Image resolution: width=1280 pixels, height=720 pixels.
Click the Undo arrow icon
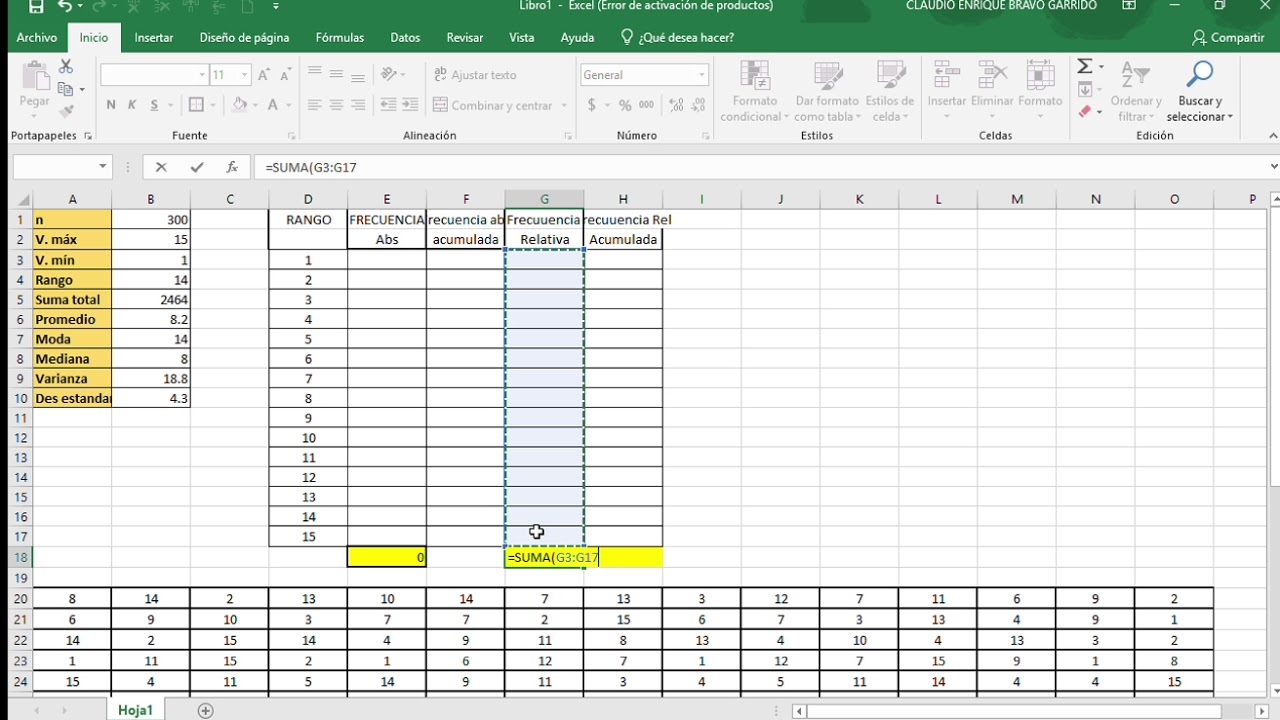point(65,7)
